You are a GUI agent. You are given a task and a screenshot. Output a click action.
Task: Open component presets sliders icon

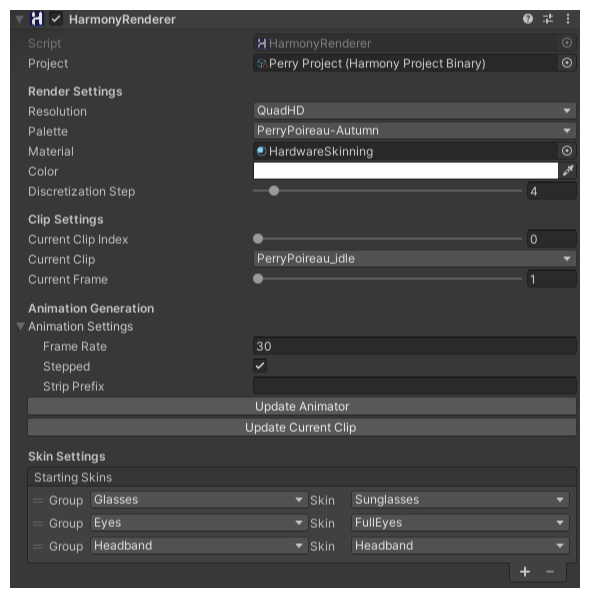(x=548, y=19)
